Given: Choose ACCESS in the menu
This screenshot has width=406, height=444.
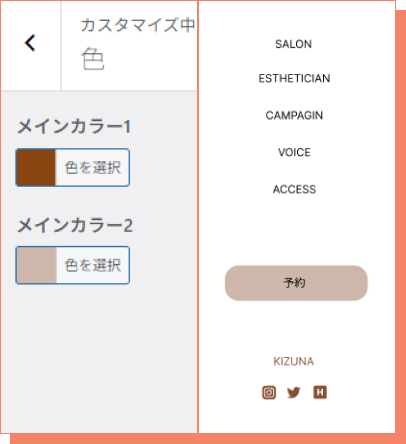Looking at the screenshot, I should coord(294,189).
